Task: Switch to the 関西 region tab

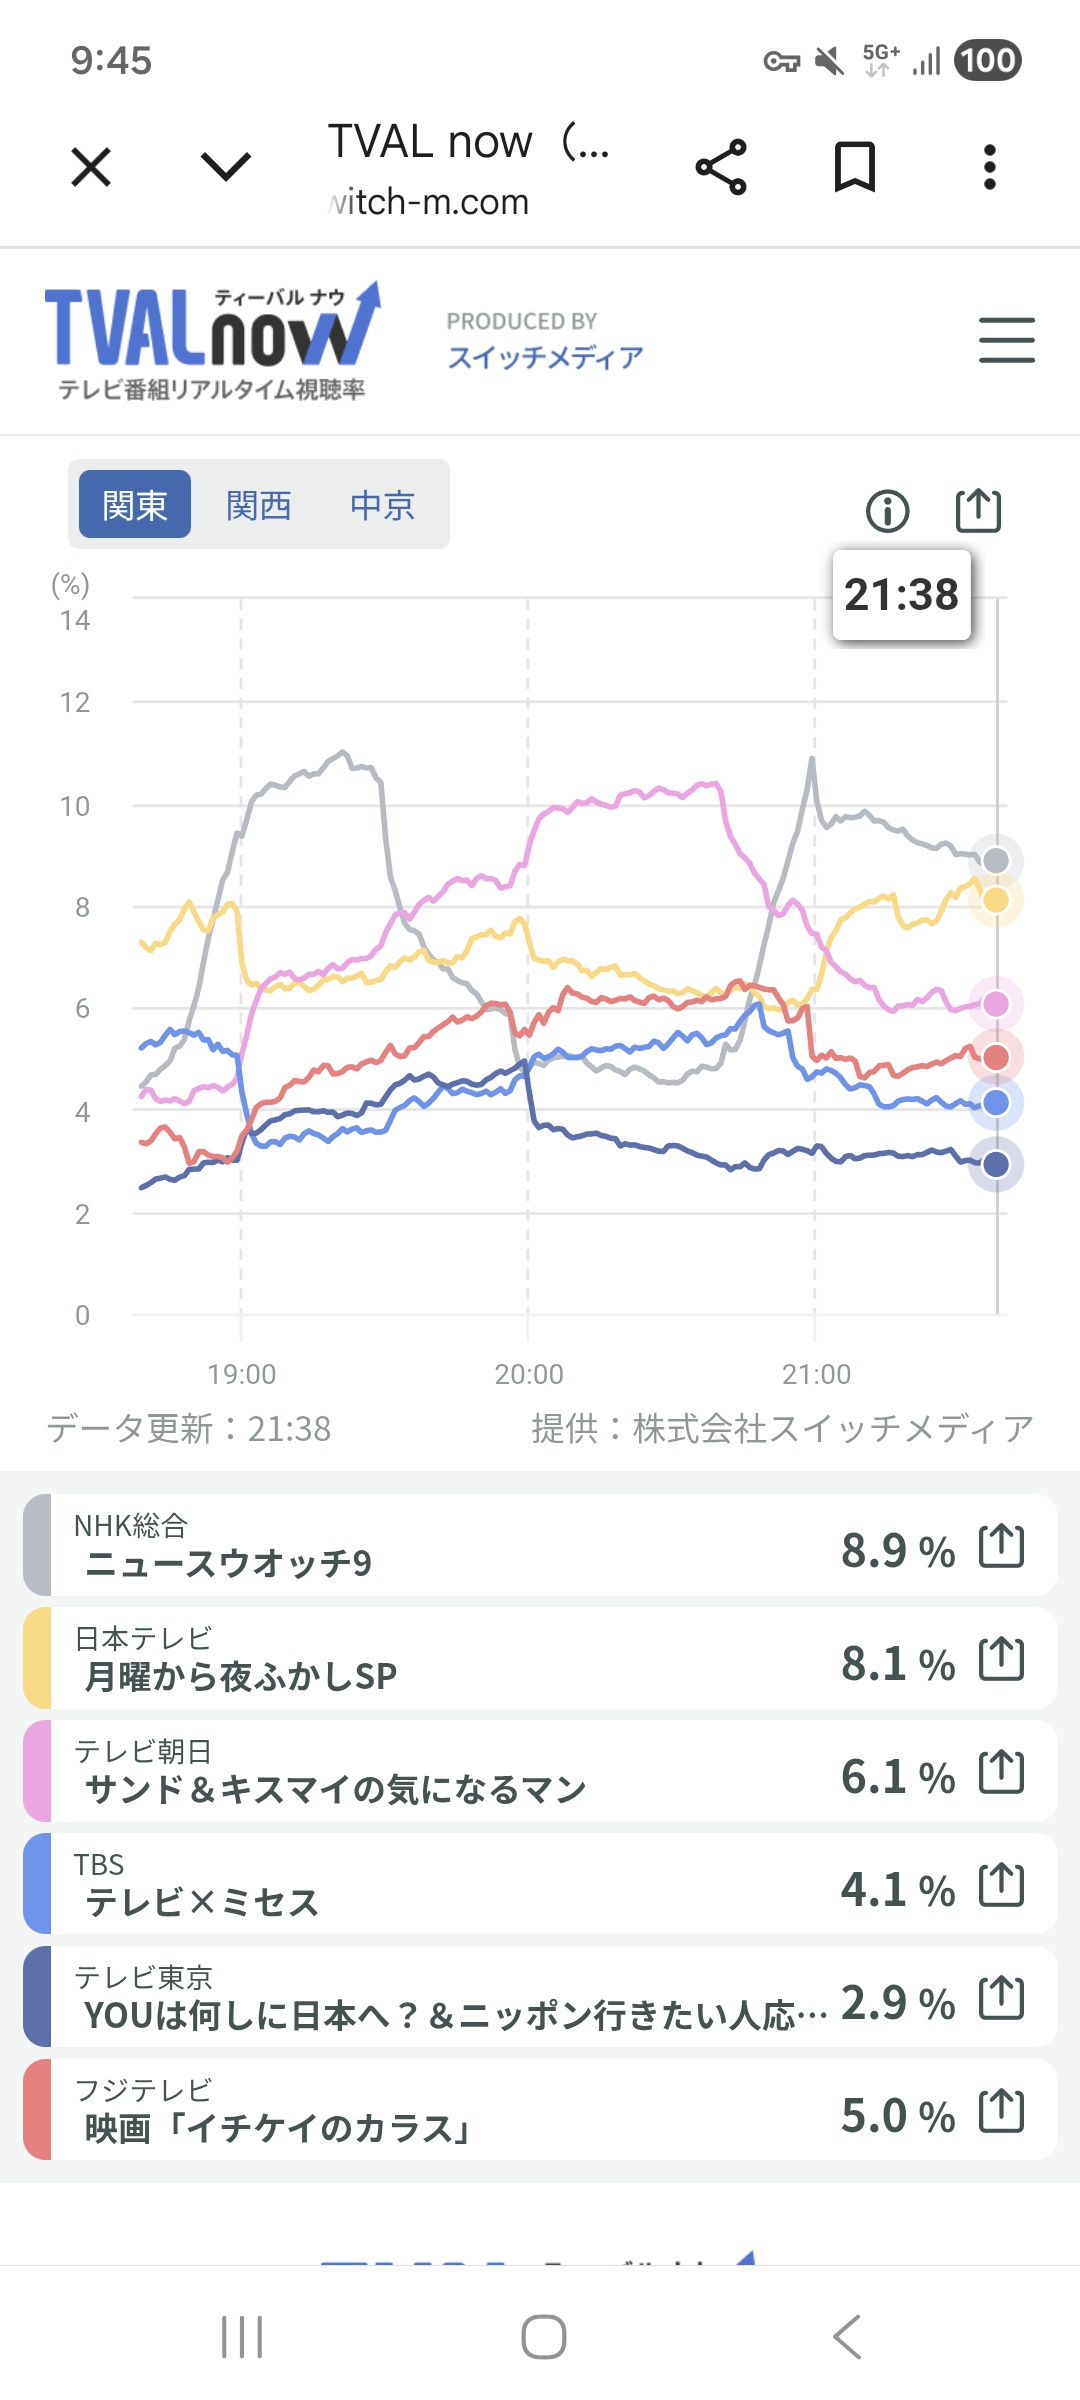Action: click(x=258, y=505)
